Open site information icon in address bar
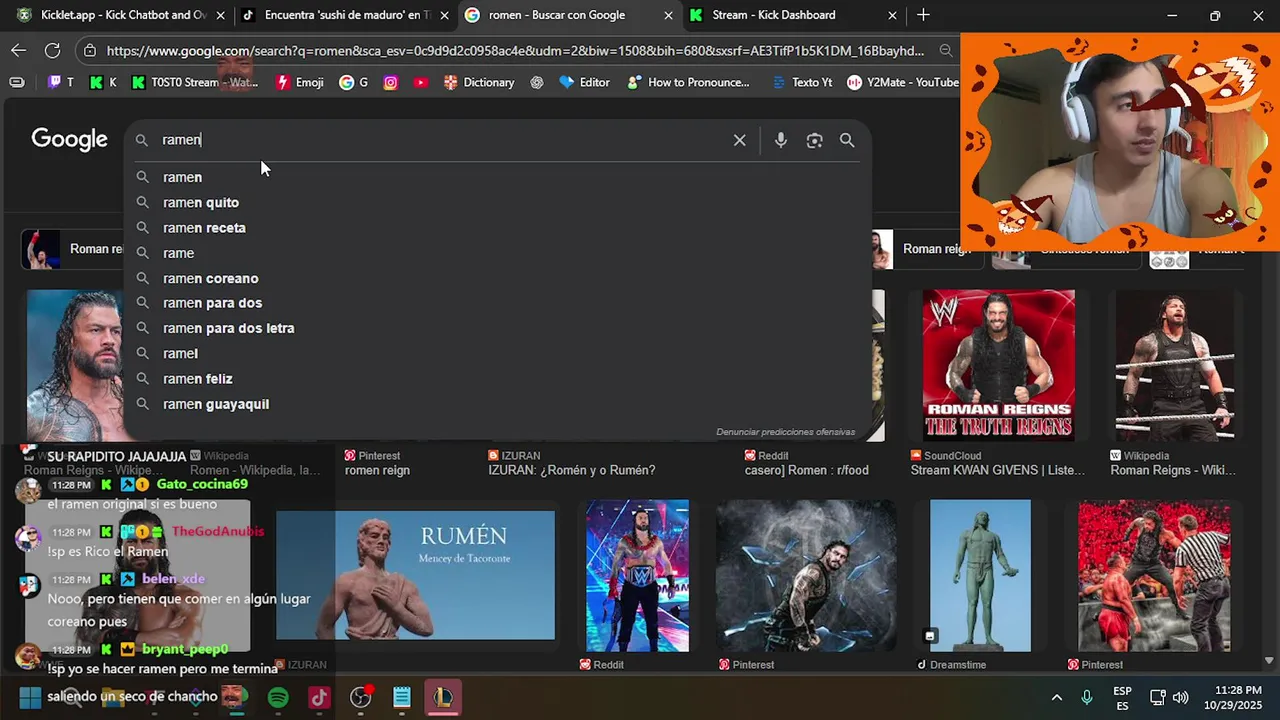Image resolution: width=1280 pixels, height=720 pixels. (x=90, y=50)
